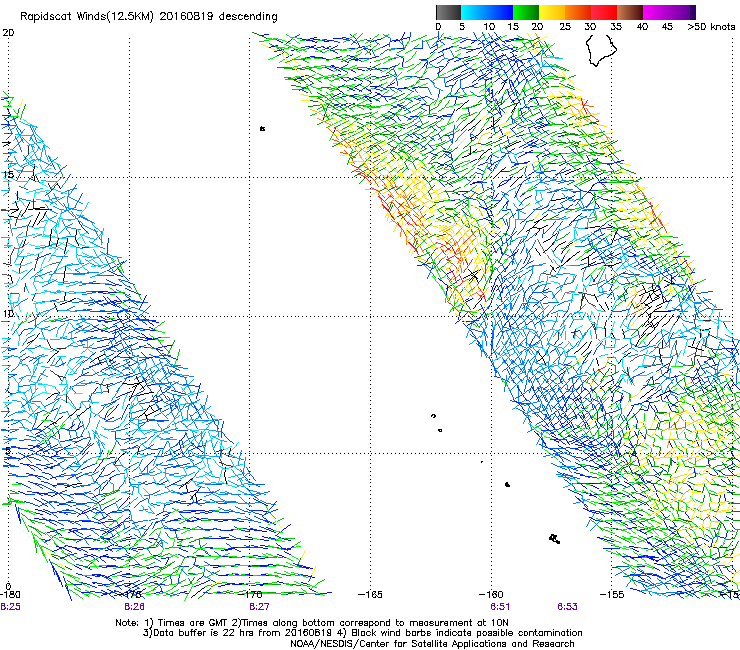Click the '40' label under the color bar
740x650 pixels.
pos(642,27)
